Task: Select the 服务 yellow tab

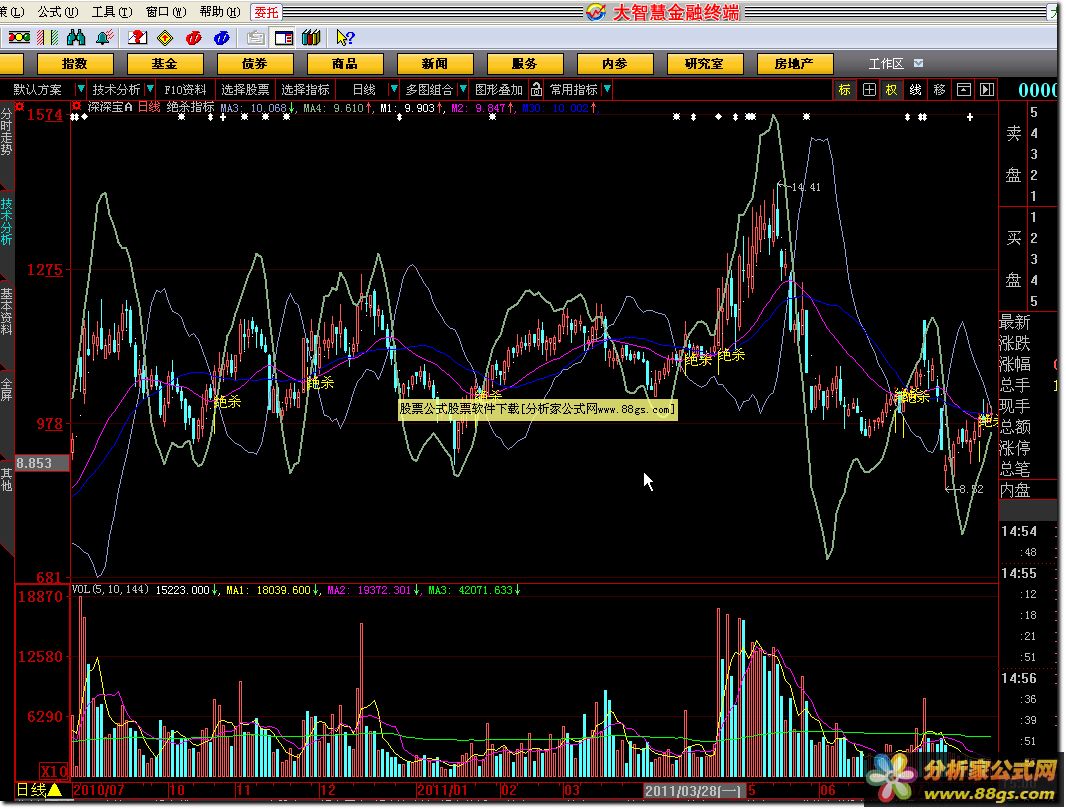Action: pos(525,64)
